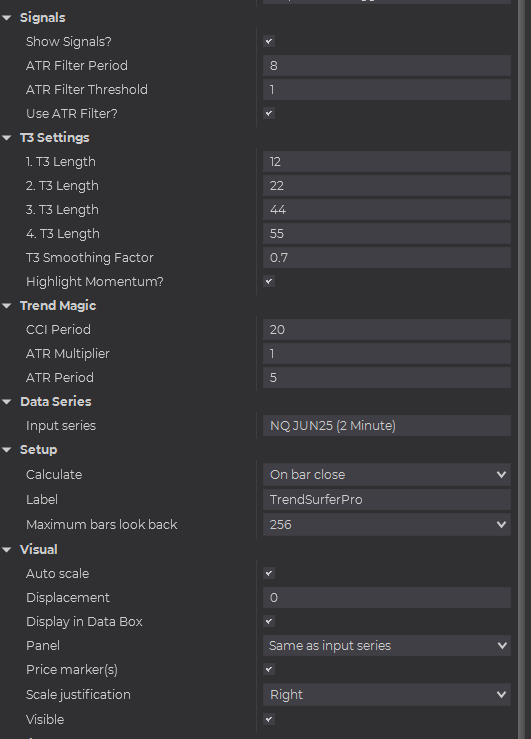531x739 pixels.
Task: Open the Maximum bars look back dropdown
Action: pos(387,525)
